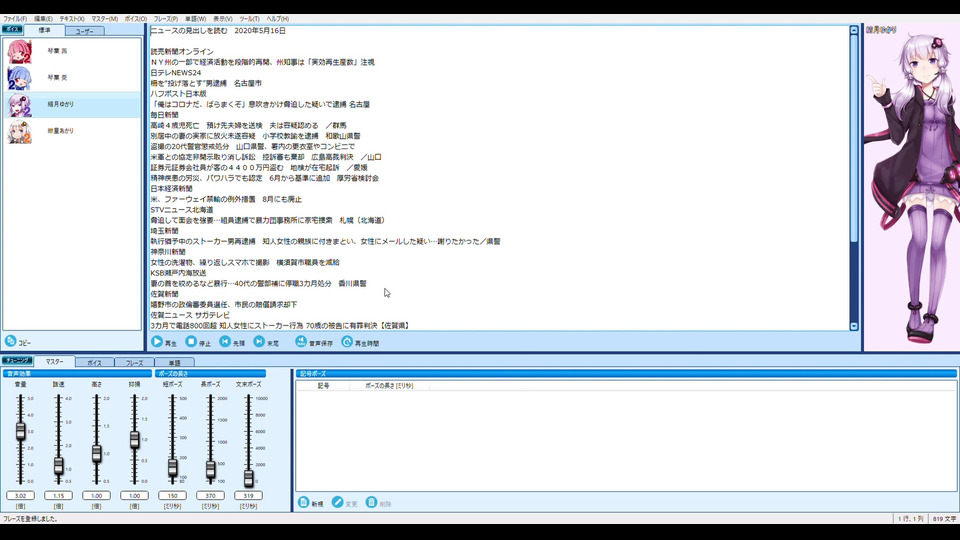Viewport: 960px width, 540px height.
Task: Switch to the ユーザー voice tab
Action: coord(84,31)
